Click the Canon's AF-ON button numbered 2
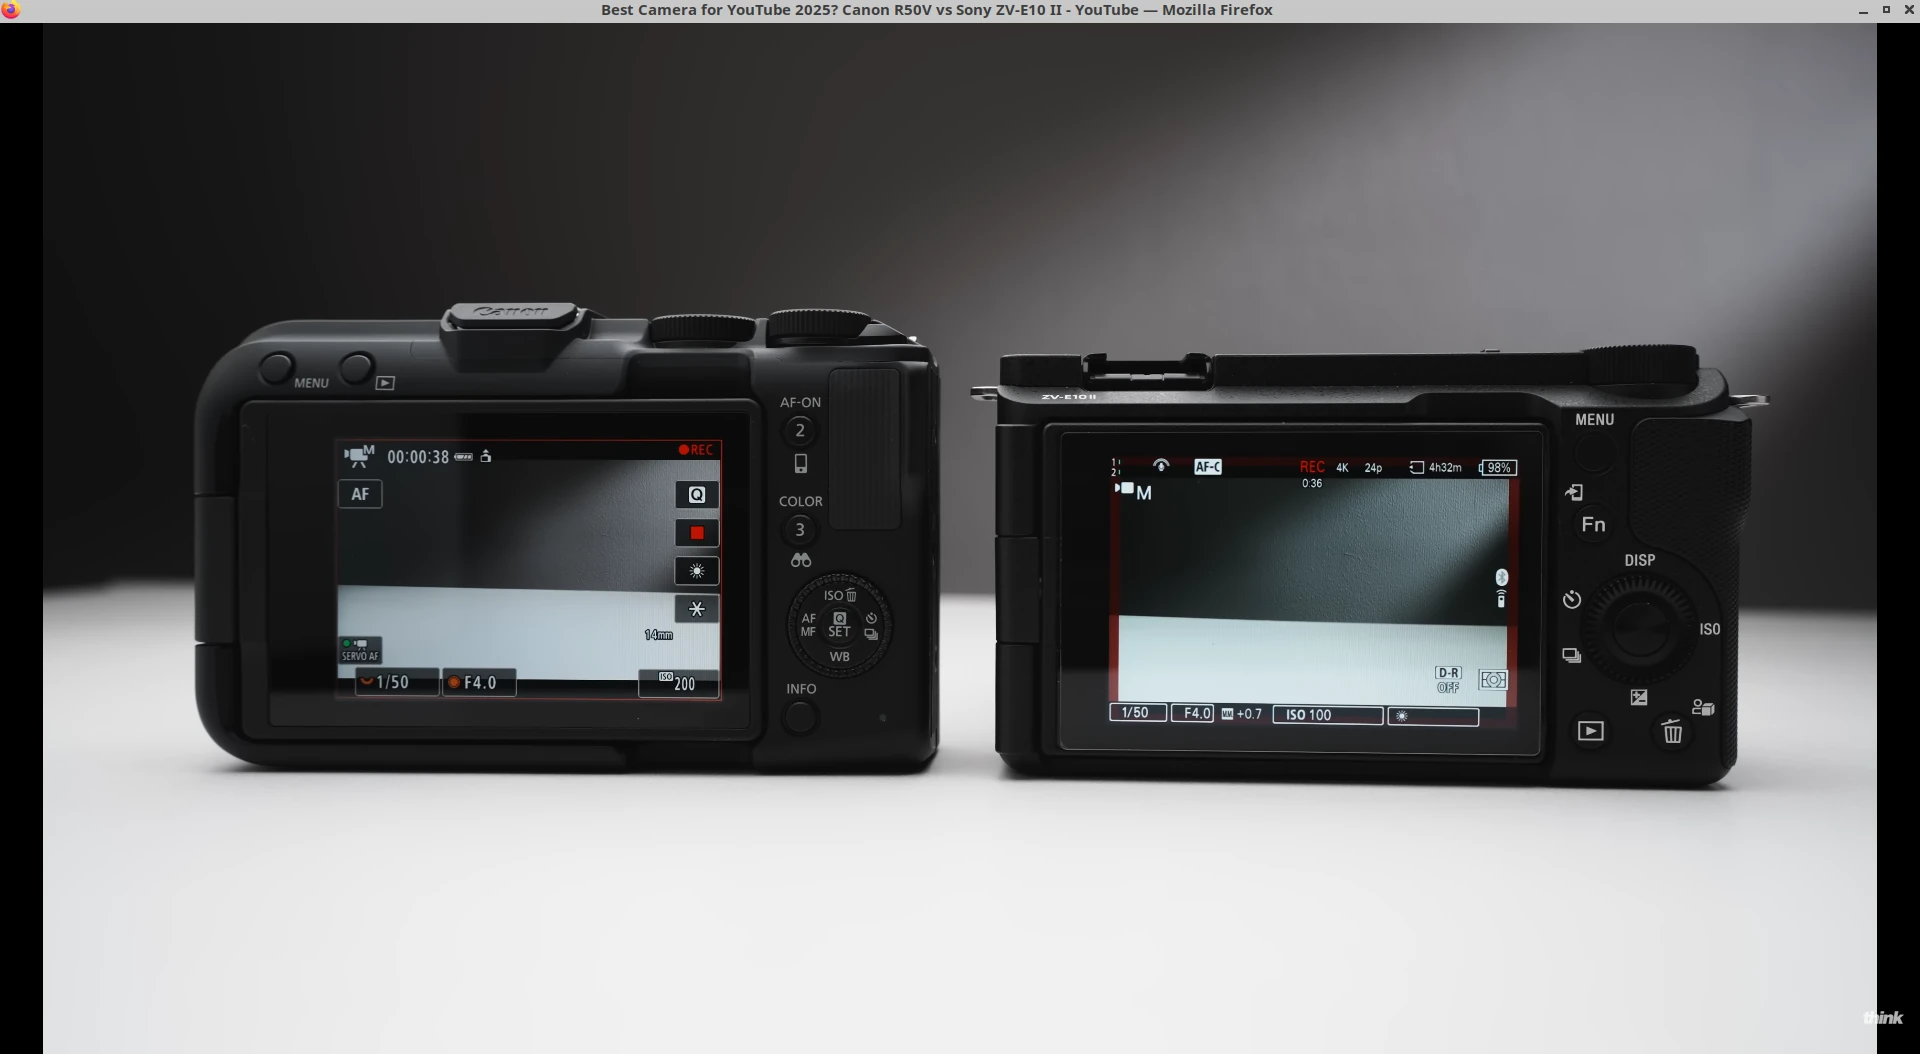The image size is (1920, 1054). coord(799,431)
